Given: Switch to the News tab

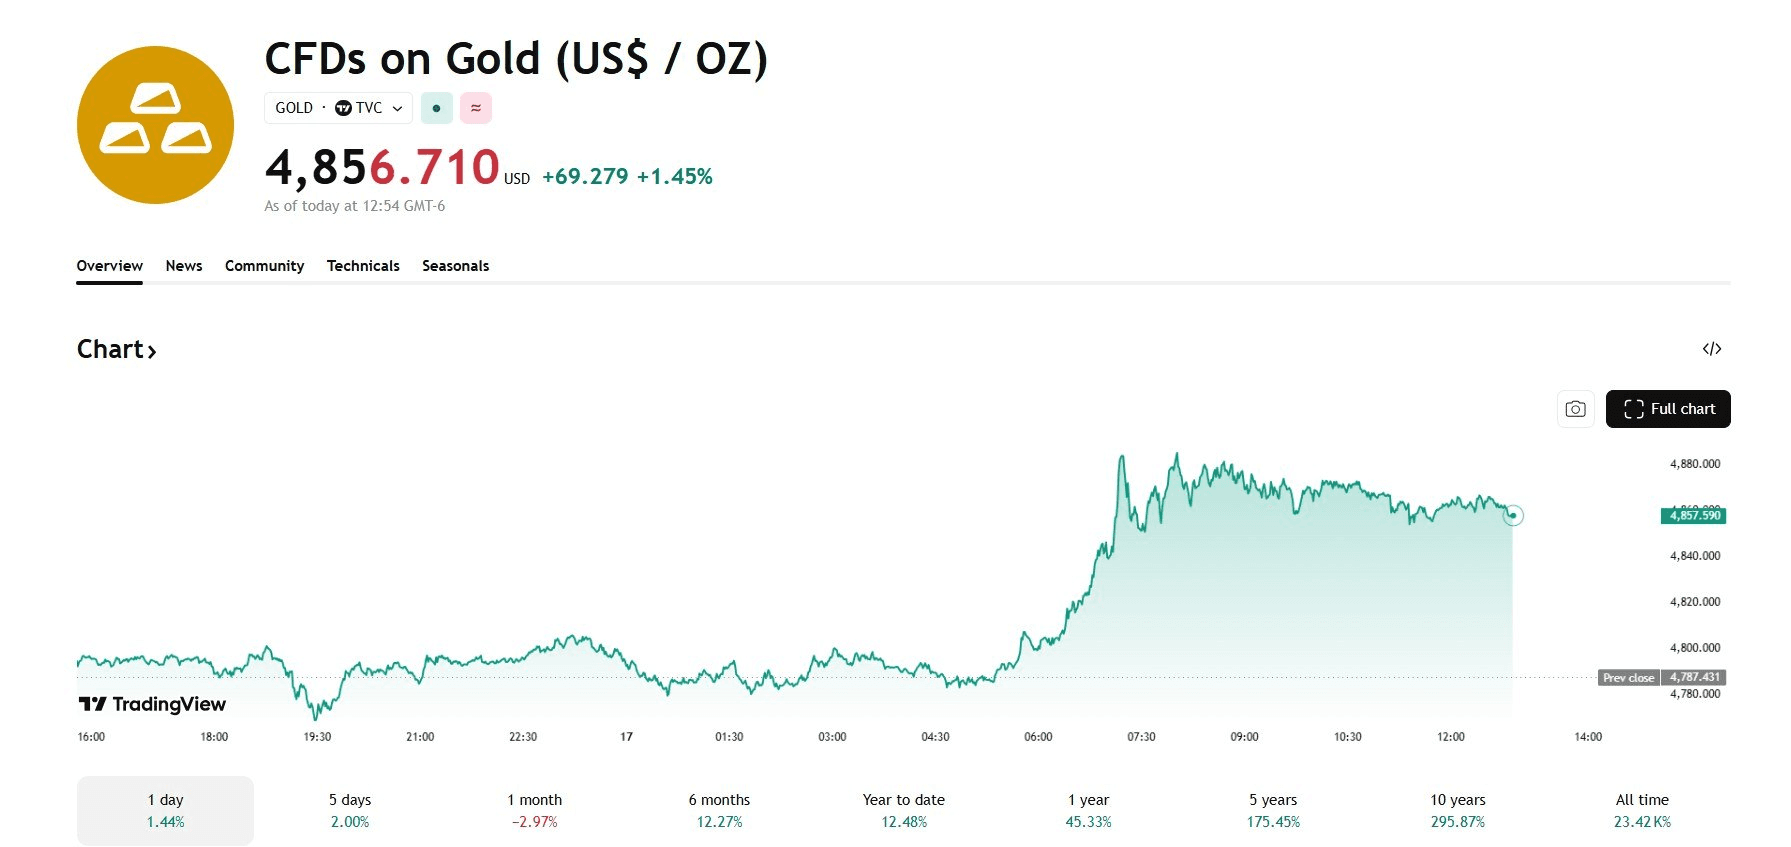Looking at the screenshot, I should click(x=184, y=266).
